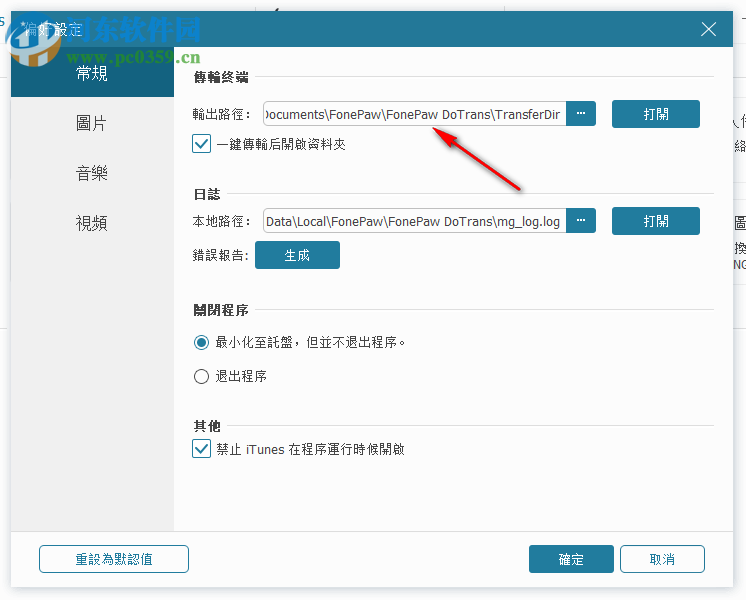Browse for log path with ellipsis button

tap(581, 221)
